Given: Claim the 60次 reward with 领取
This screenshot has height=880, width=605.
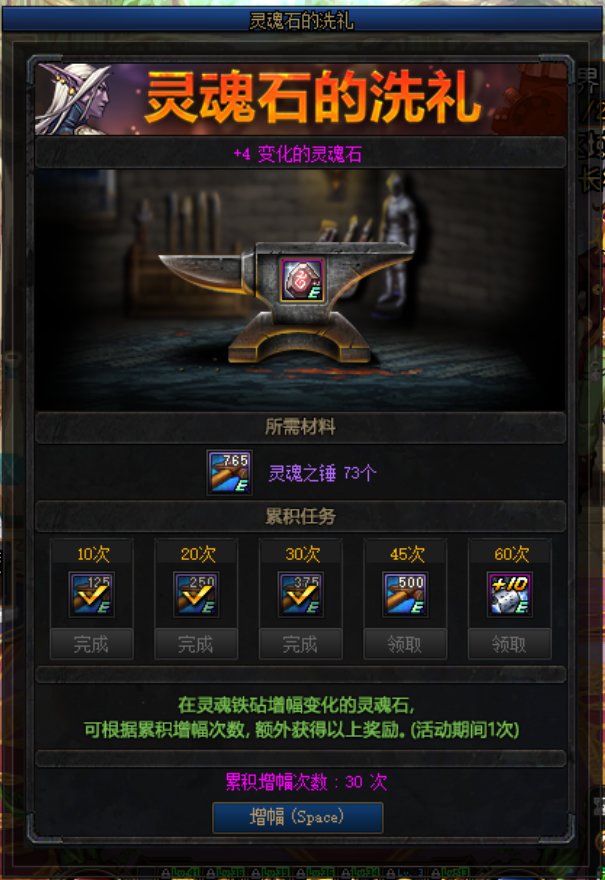Looking at the screenshot, I should pos(510,644).
